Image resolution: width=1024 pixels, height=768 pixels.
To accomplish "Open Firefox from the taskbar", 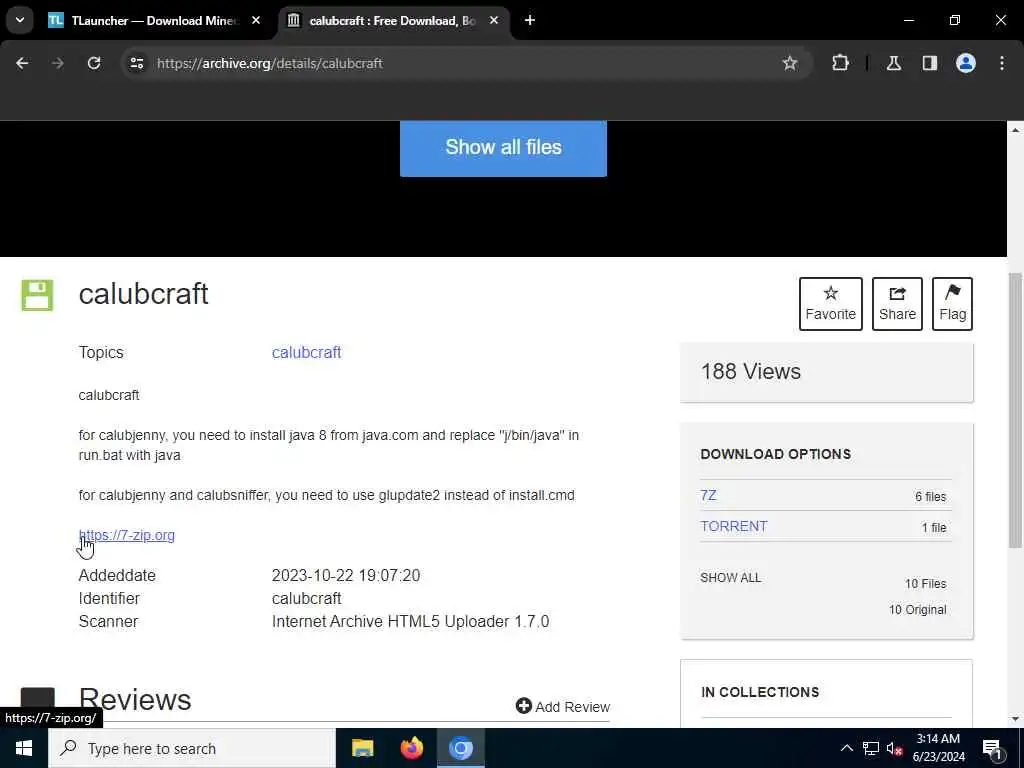I will point(411,748).
